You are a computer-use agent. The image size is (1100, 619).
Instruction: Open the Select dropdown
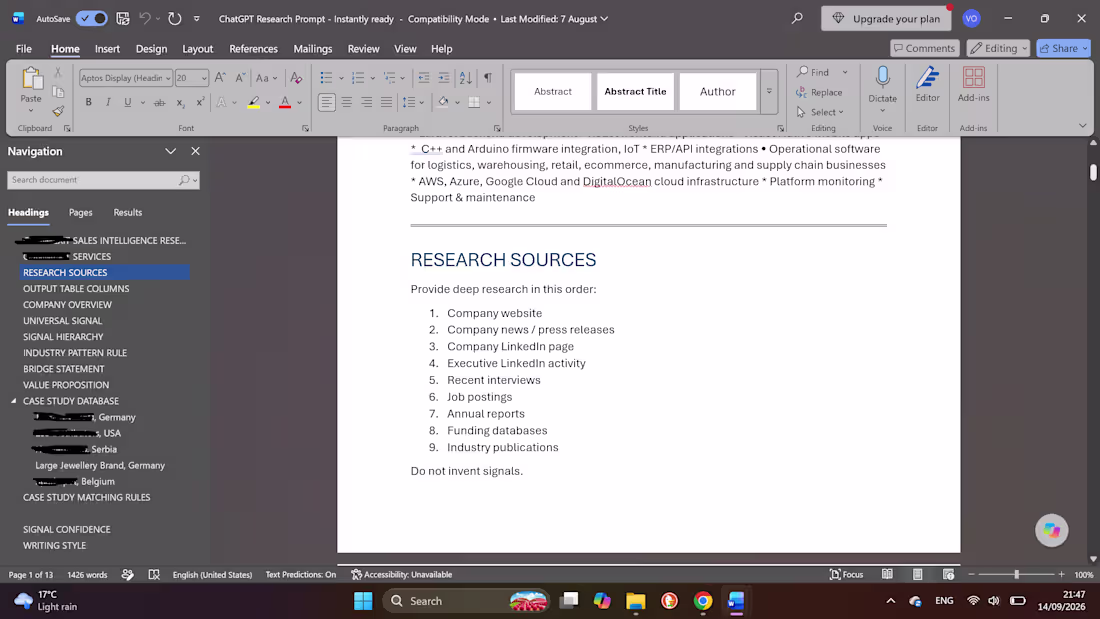pos(821,112)
